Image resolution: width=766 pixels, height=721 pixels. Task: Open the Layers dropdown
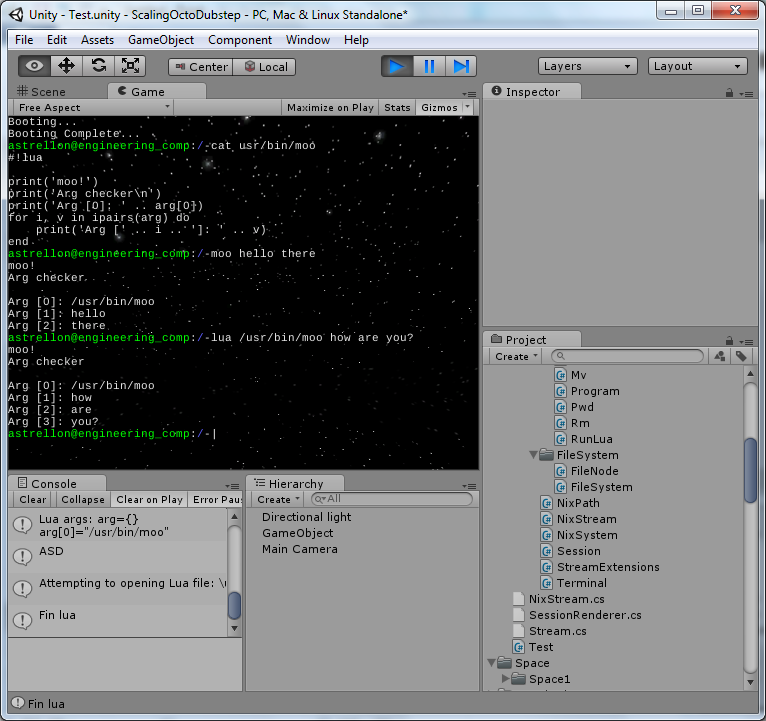pyautogui.click(x=588, y=66)
